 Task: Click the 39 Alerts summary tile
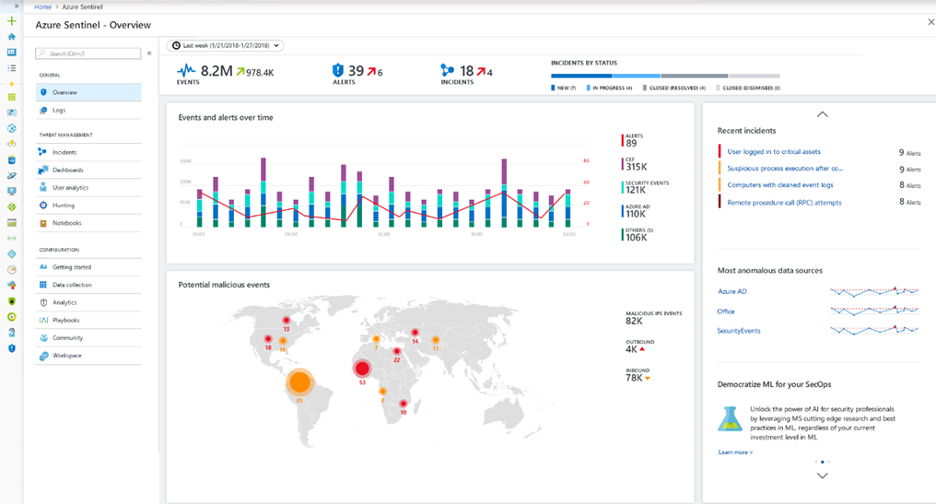[x=357, y=73]
